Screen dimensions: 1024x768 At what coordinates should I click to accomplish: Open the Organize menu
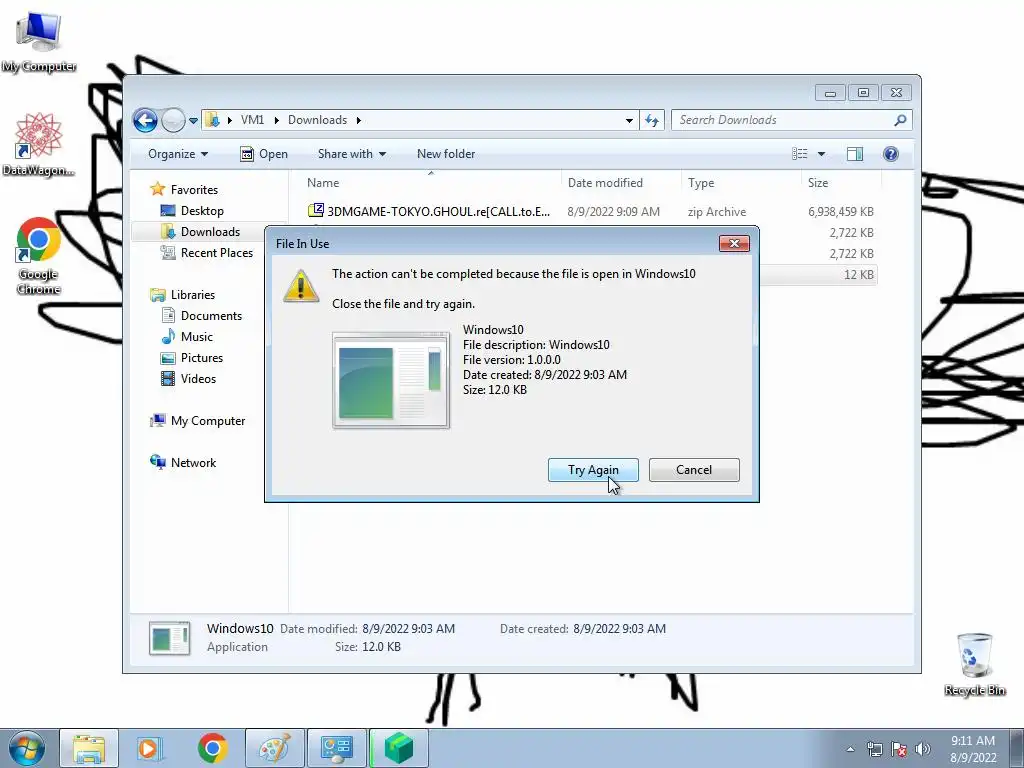pos(178,154)
